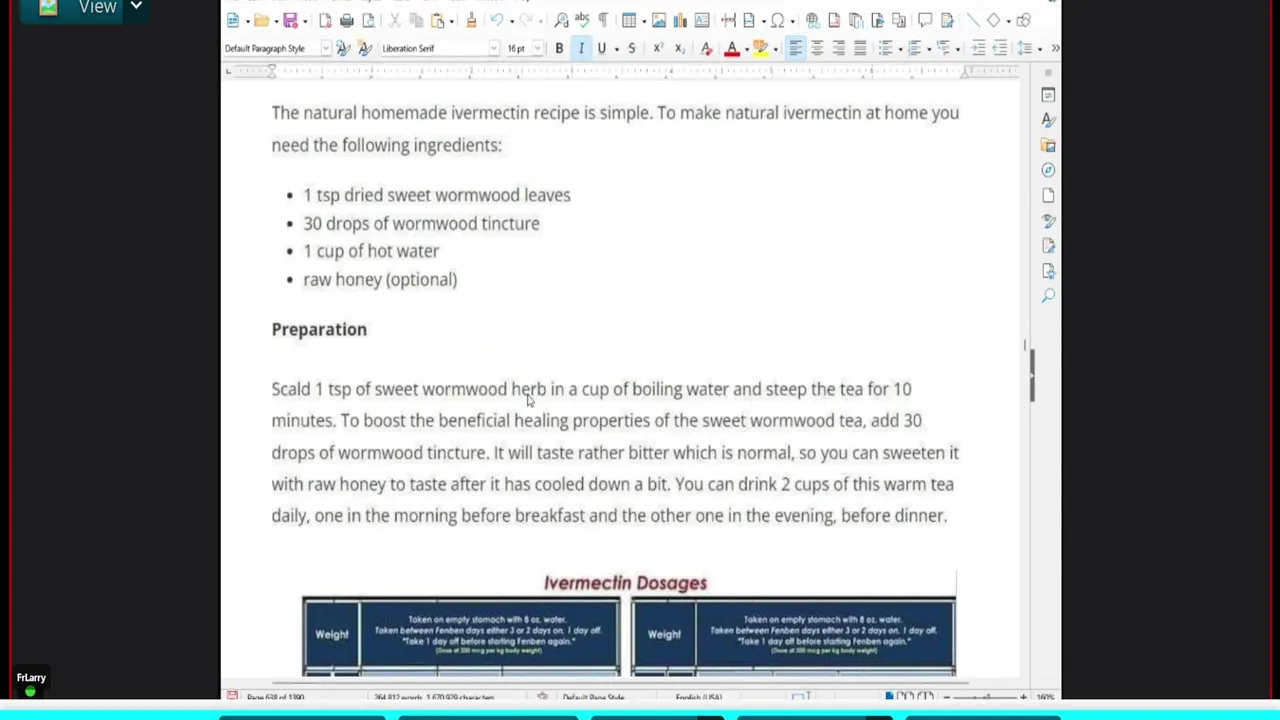Insert a hyperlink (globe icon)
1280x720 pixels.
[813, 21]
